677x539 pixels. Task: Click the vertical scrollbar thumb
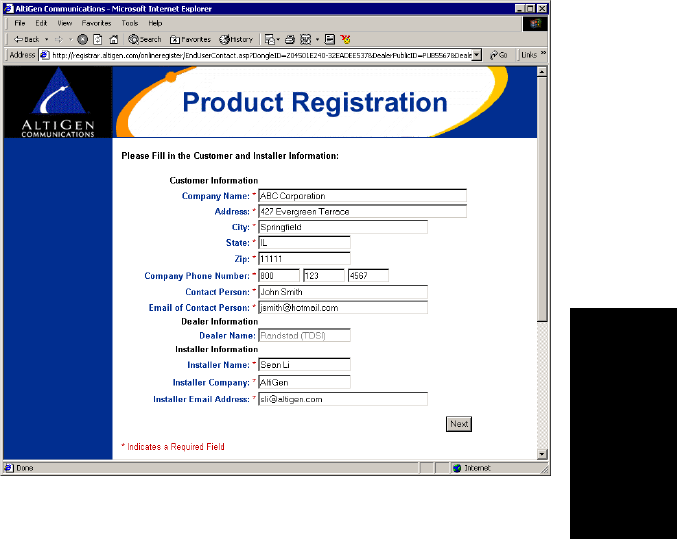542,199
